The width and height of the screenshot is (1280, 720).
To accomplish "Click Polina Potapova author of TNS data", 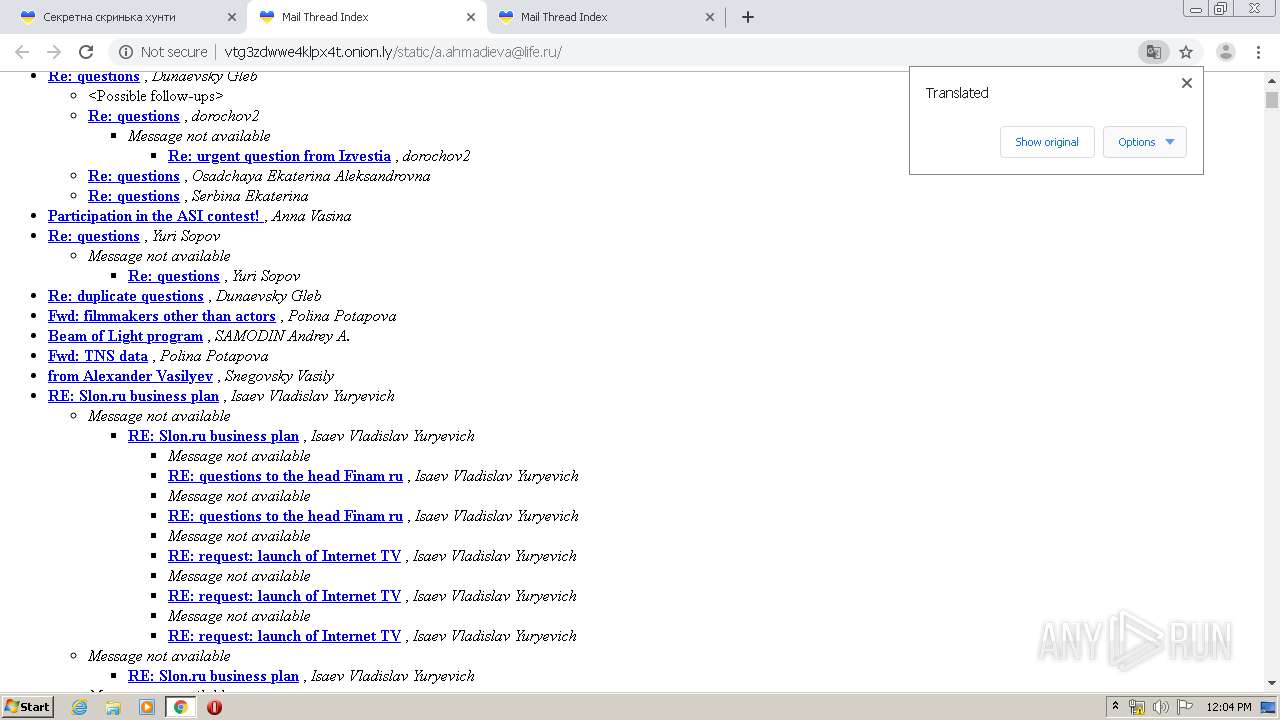I will point(214,356).
